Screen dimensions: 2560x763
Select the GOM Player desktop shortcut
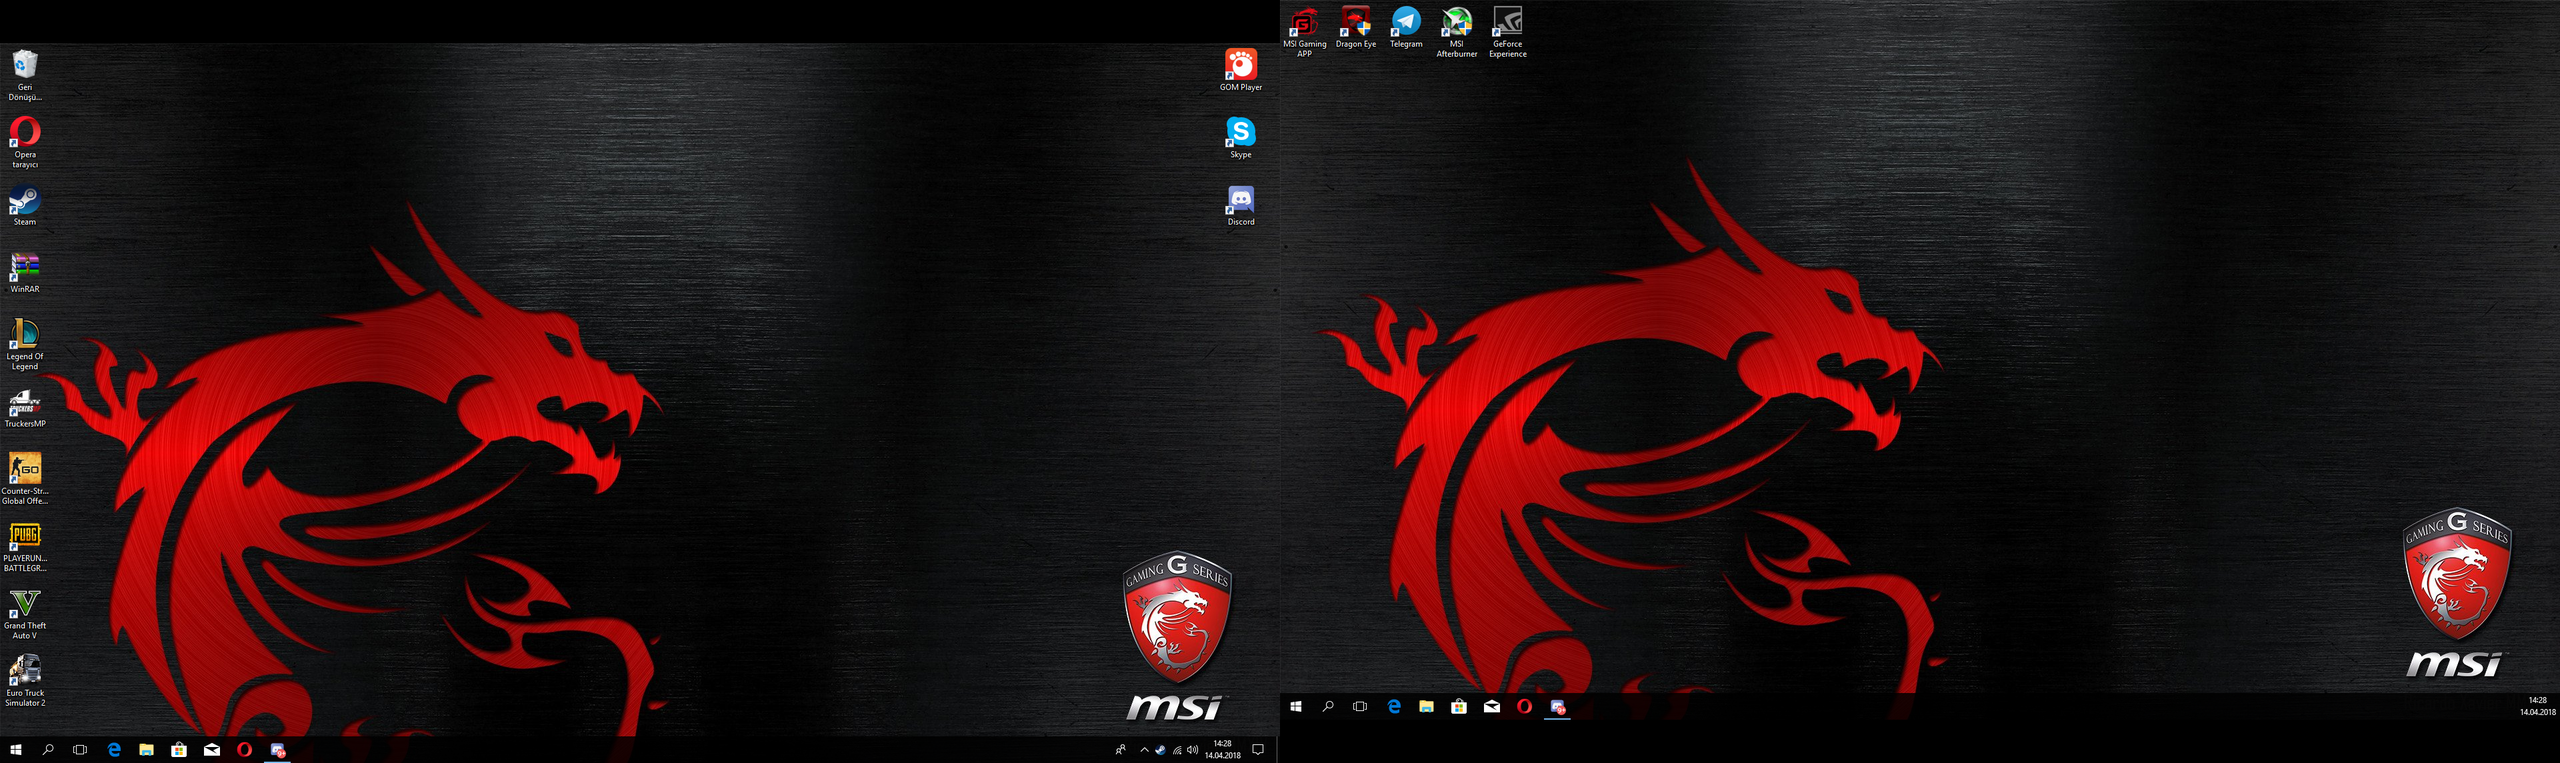pos(1240,71)
